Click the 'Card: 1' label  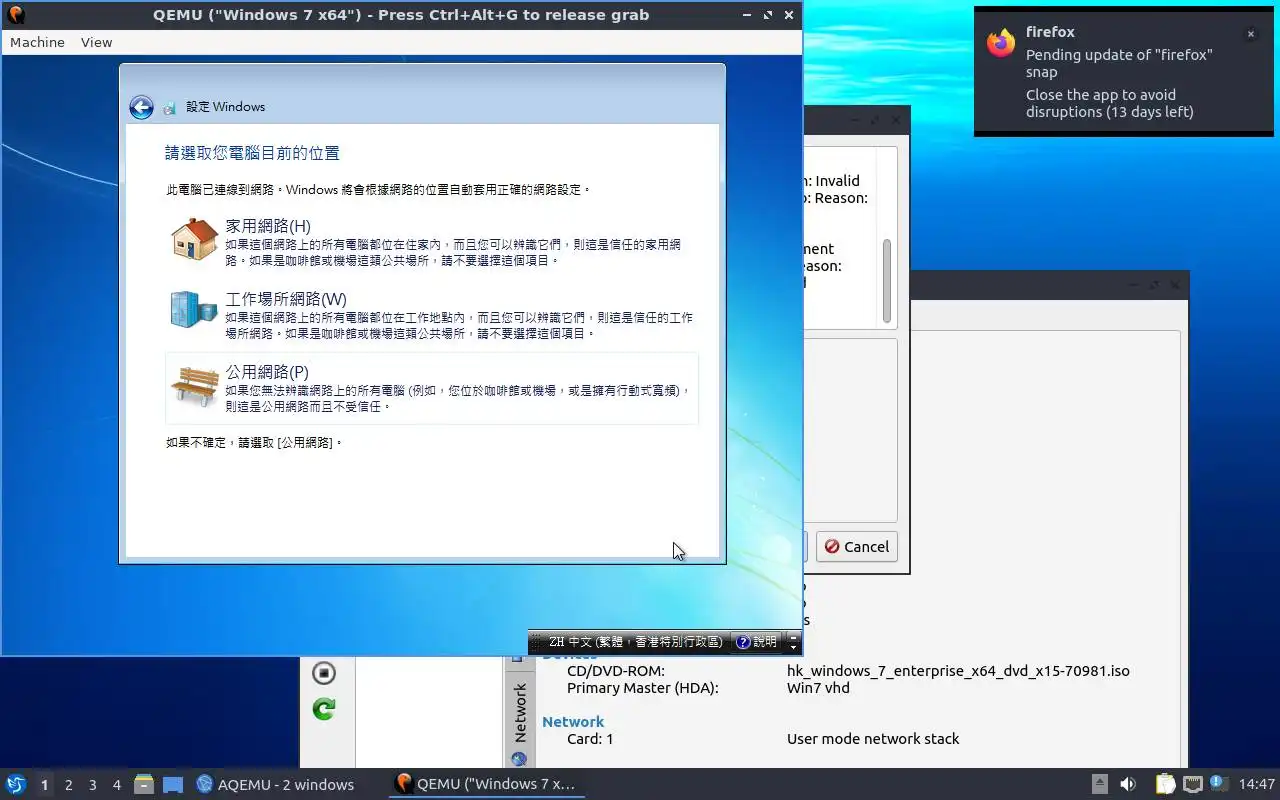[x=590, y=739]
